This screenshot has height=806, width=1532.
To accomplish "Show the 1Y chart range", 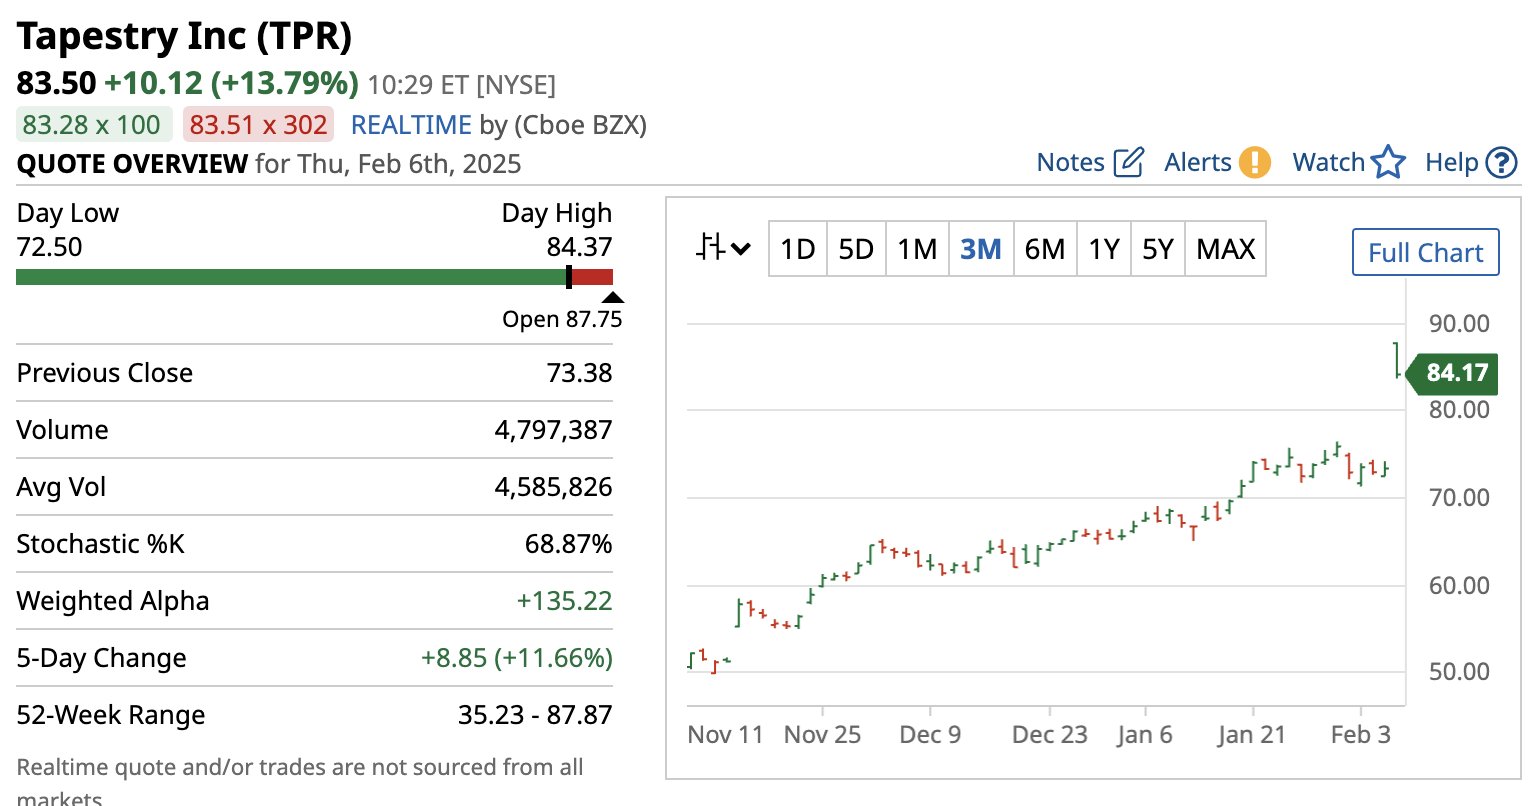I will (1104, 249).
